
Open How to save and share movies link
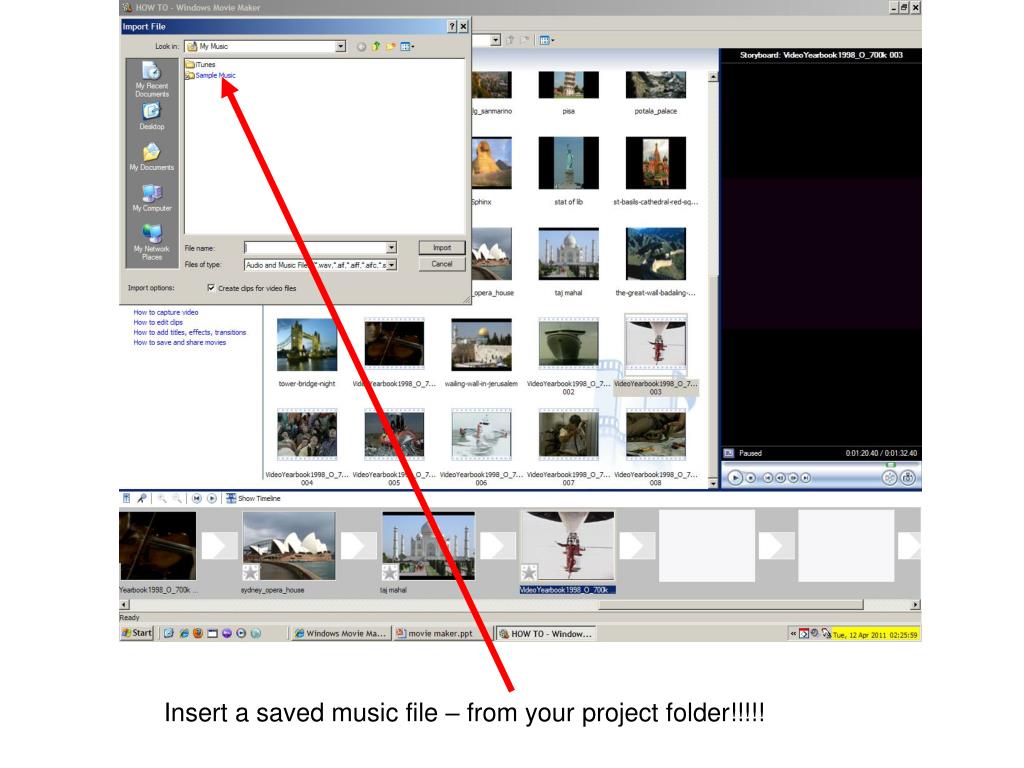click(x=180, y=342)
